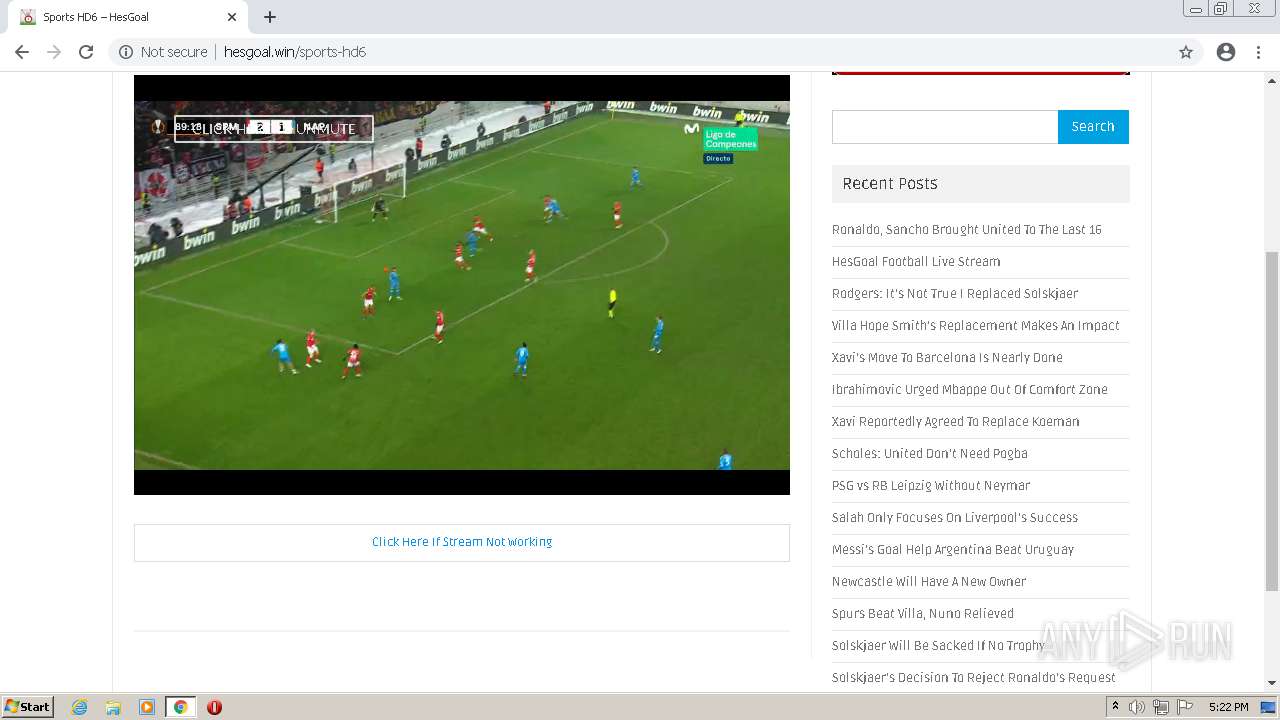The image size is (1280, 720).
Task: Go back to the previous page
Action: tap(22, 52)
